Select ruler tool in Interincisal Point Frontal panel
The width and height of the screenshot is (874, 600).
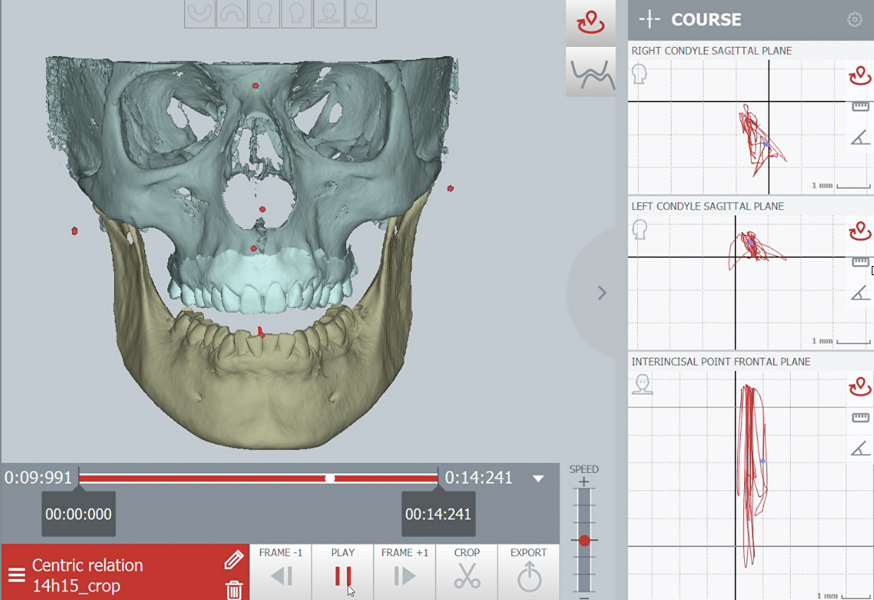pos(859,418)
